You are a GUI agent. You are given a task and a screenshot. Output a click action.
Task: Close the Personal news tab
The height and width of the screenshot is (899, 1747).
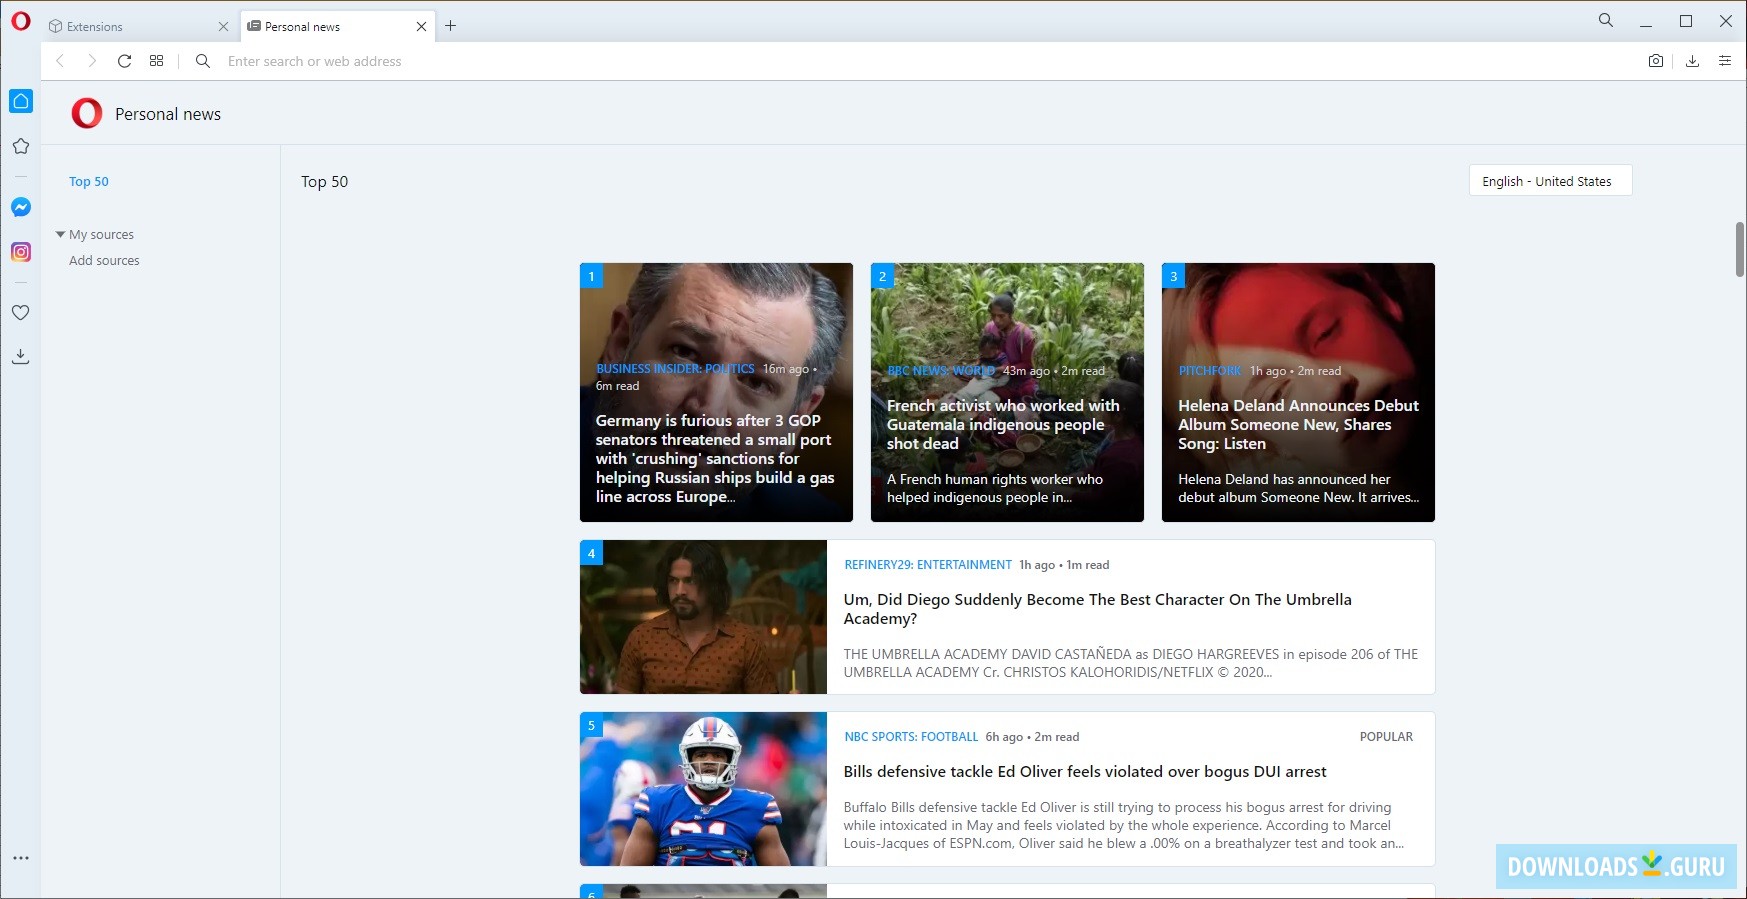[421, 27]
